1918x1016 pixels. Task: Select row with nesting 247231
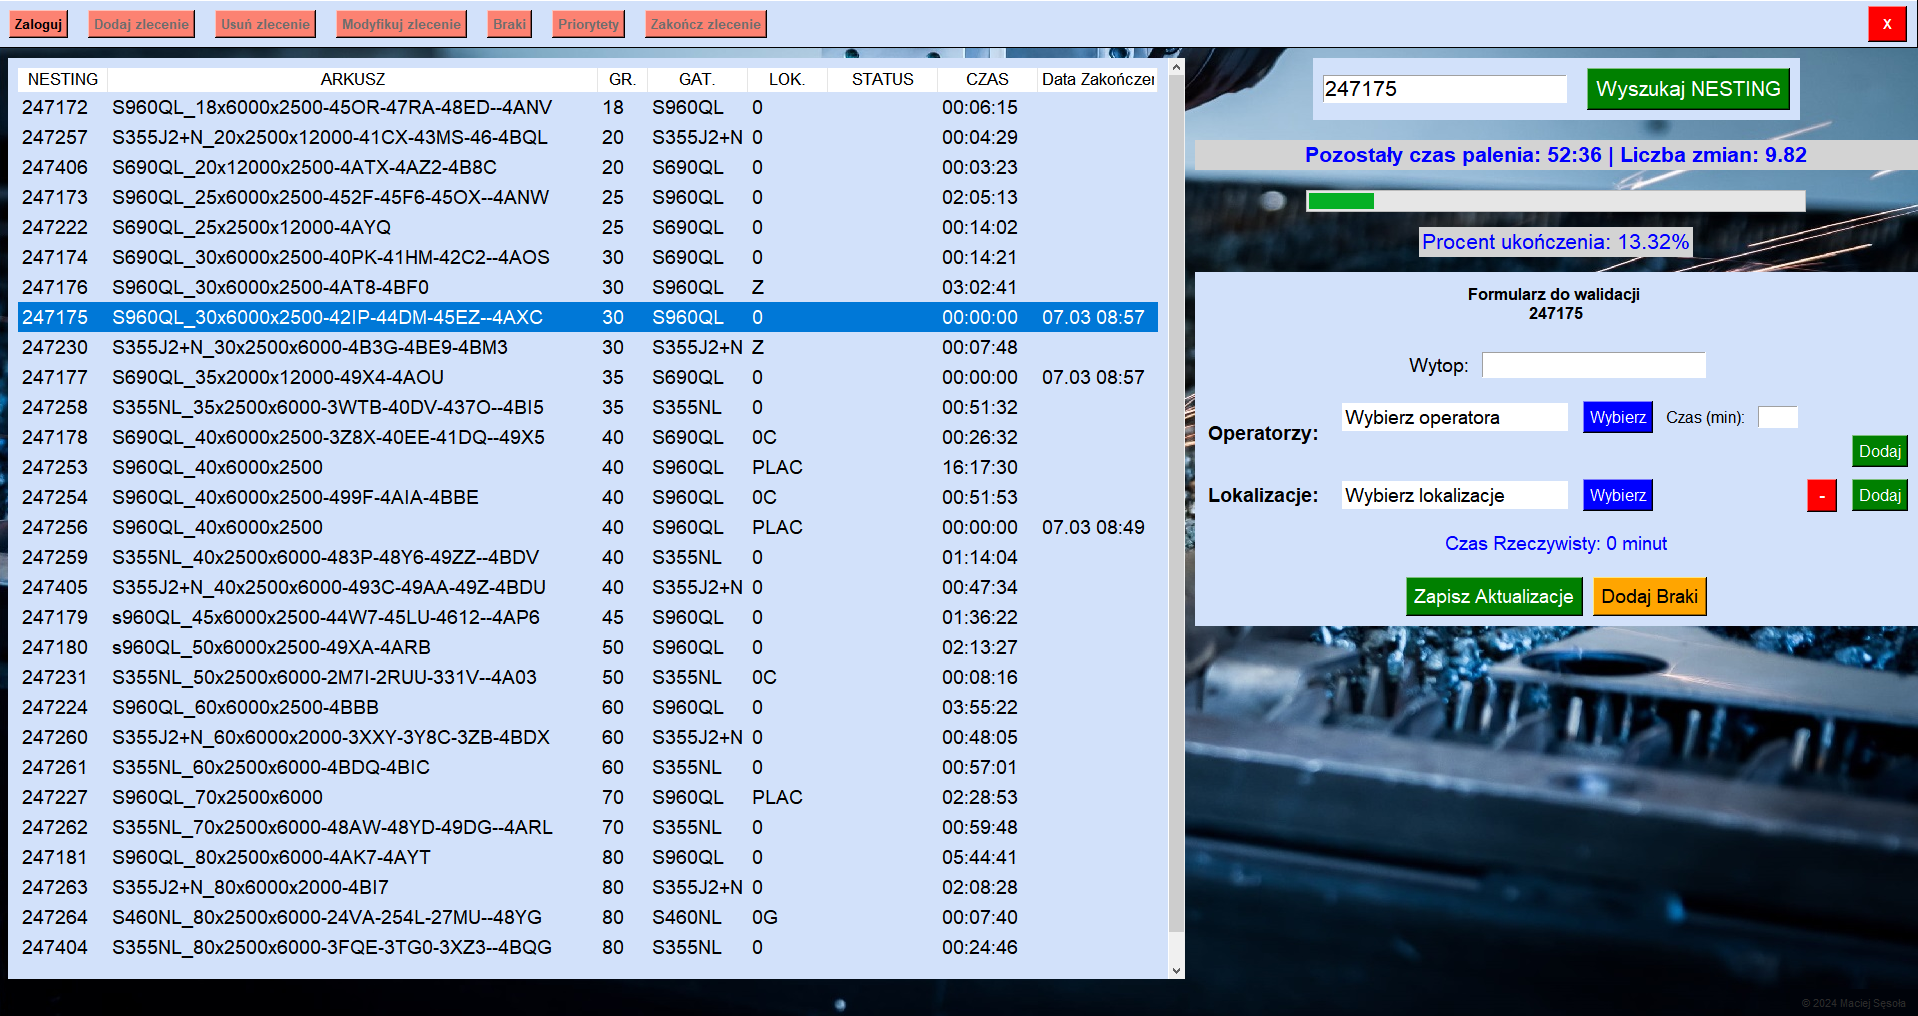point(588,677)
